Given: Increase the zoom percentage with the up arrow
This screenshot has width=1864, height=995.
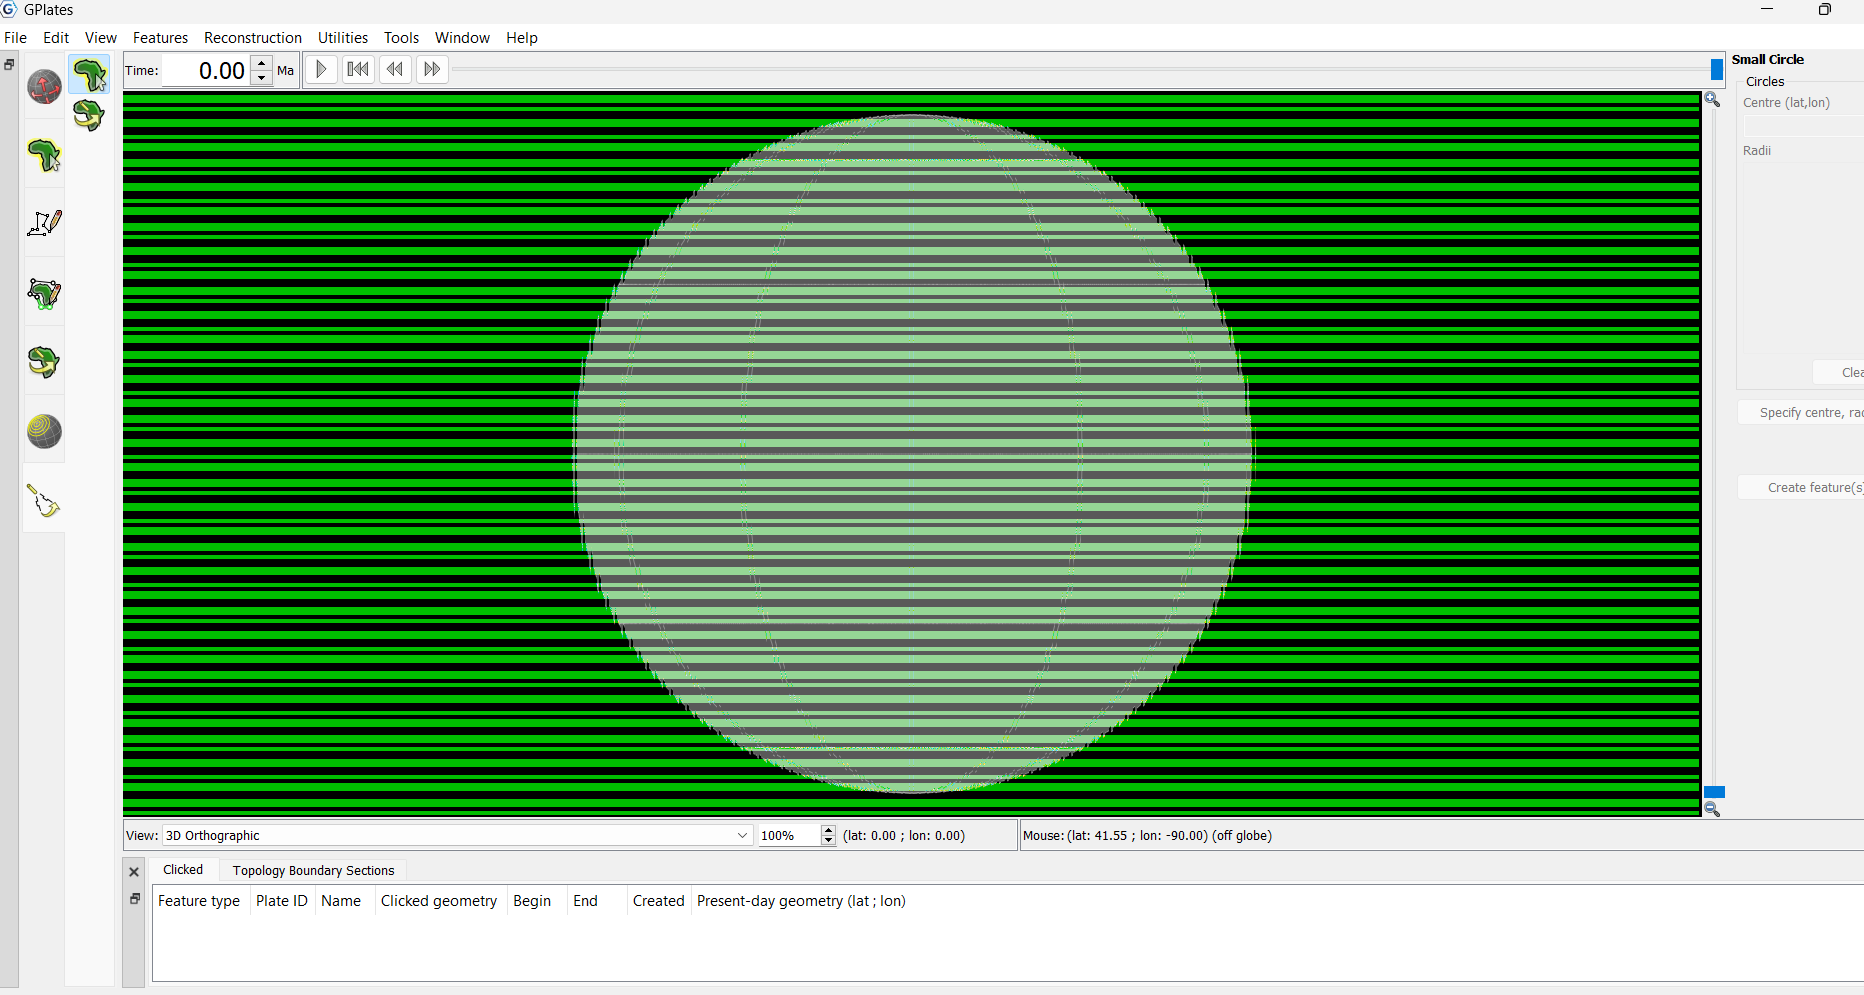Looking at the screenshot, I should (x=828, y=831).
